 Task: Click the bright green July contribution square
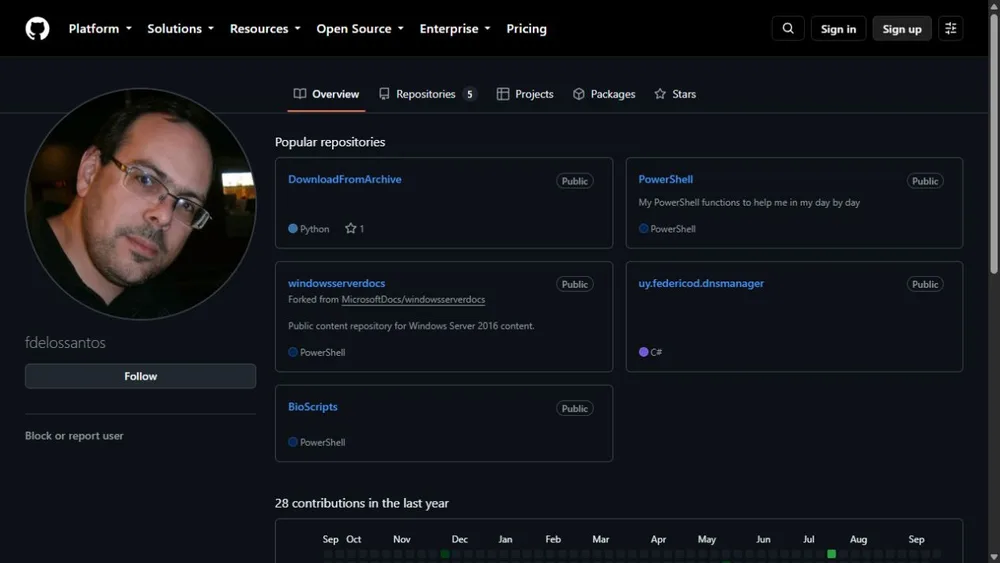click(x=832, y=554)
